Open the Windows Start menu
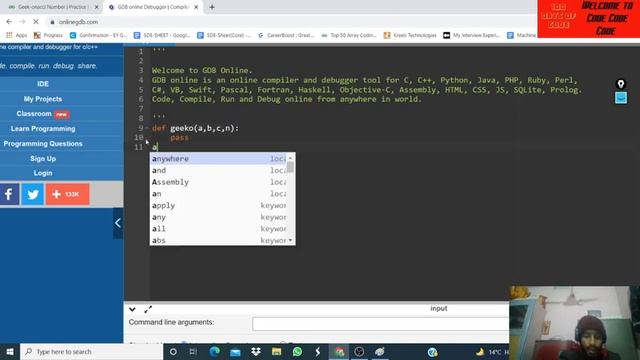Screen dimensions: 640x360 10,351
